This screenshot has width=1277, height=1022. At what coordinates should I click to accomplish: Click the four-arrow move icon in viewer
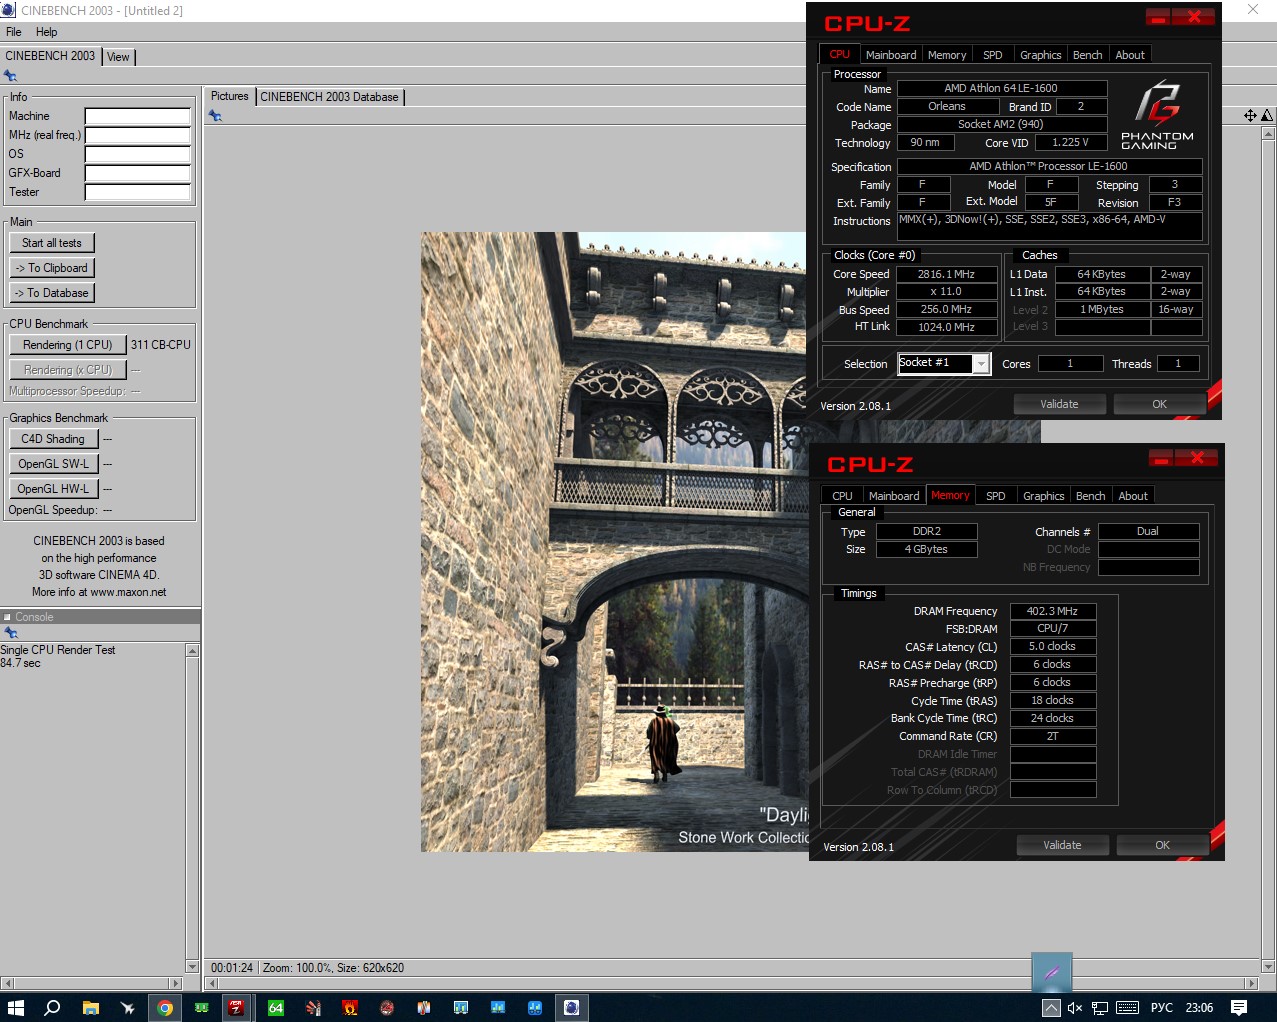click(x=1250, y=116)
